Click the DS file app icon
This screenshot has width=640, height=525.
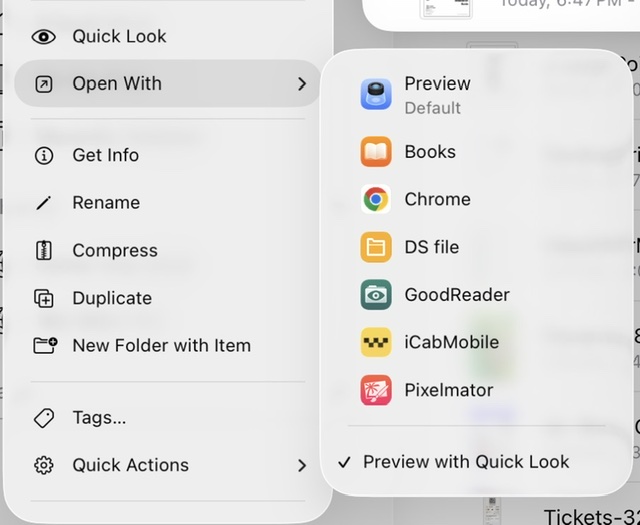click(376, 247)
